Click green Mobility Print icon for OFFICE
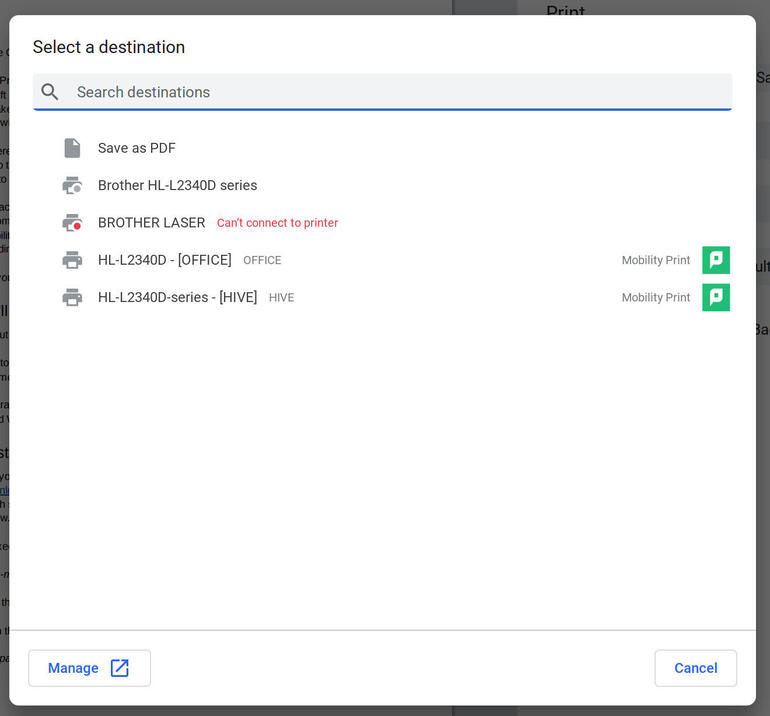The image size is (770, 716). point(716,260)
